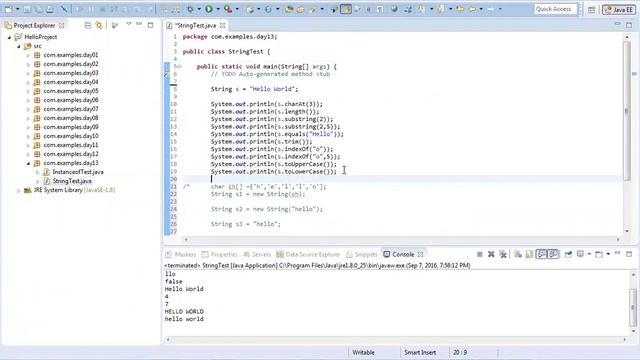Collapse the com.examples.day13 package
The width and height of the screenshot is (640, 360).
(28, 163)
